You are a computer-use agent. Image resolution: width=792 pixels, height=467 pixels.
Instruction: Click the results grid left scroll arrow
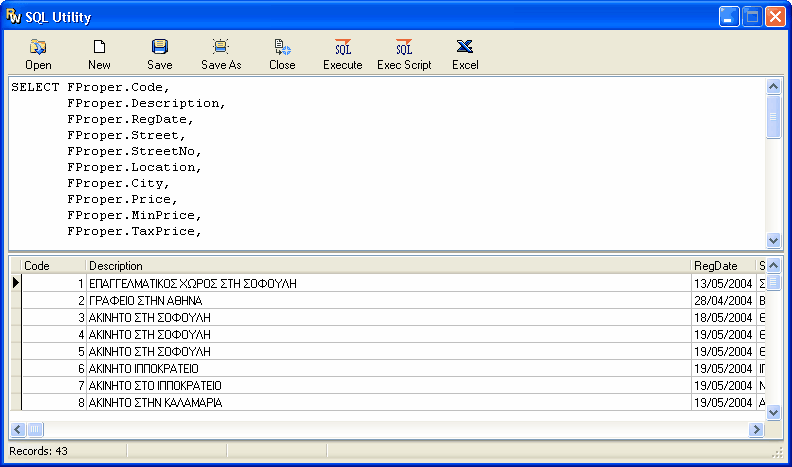(18, 430)
